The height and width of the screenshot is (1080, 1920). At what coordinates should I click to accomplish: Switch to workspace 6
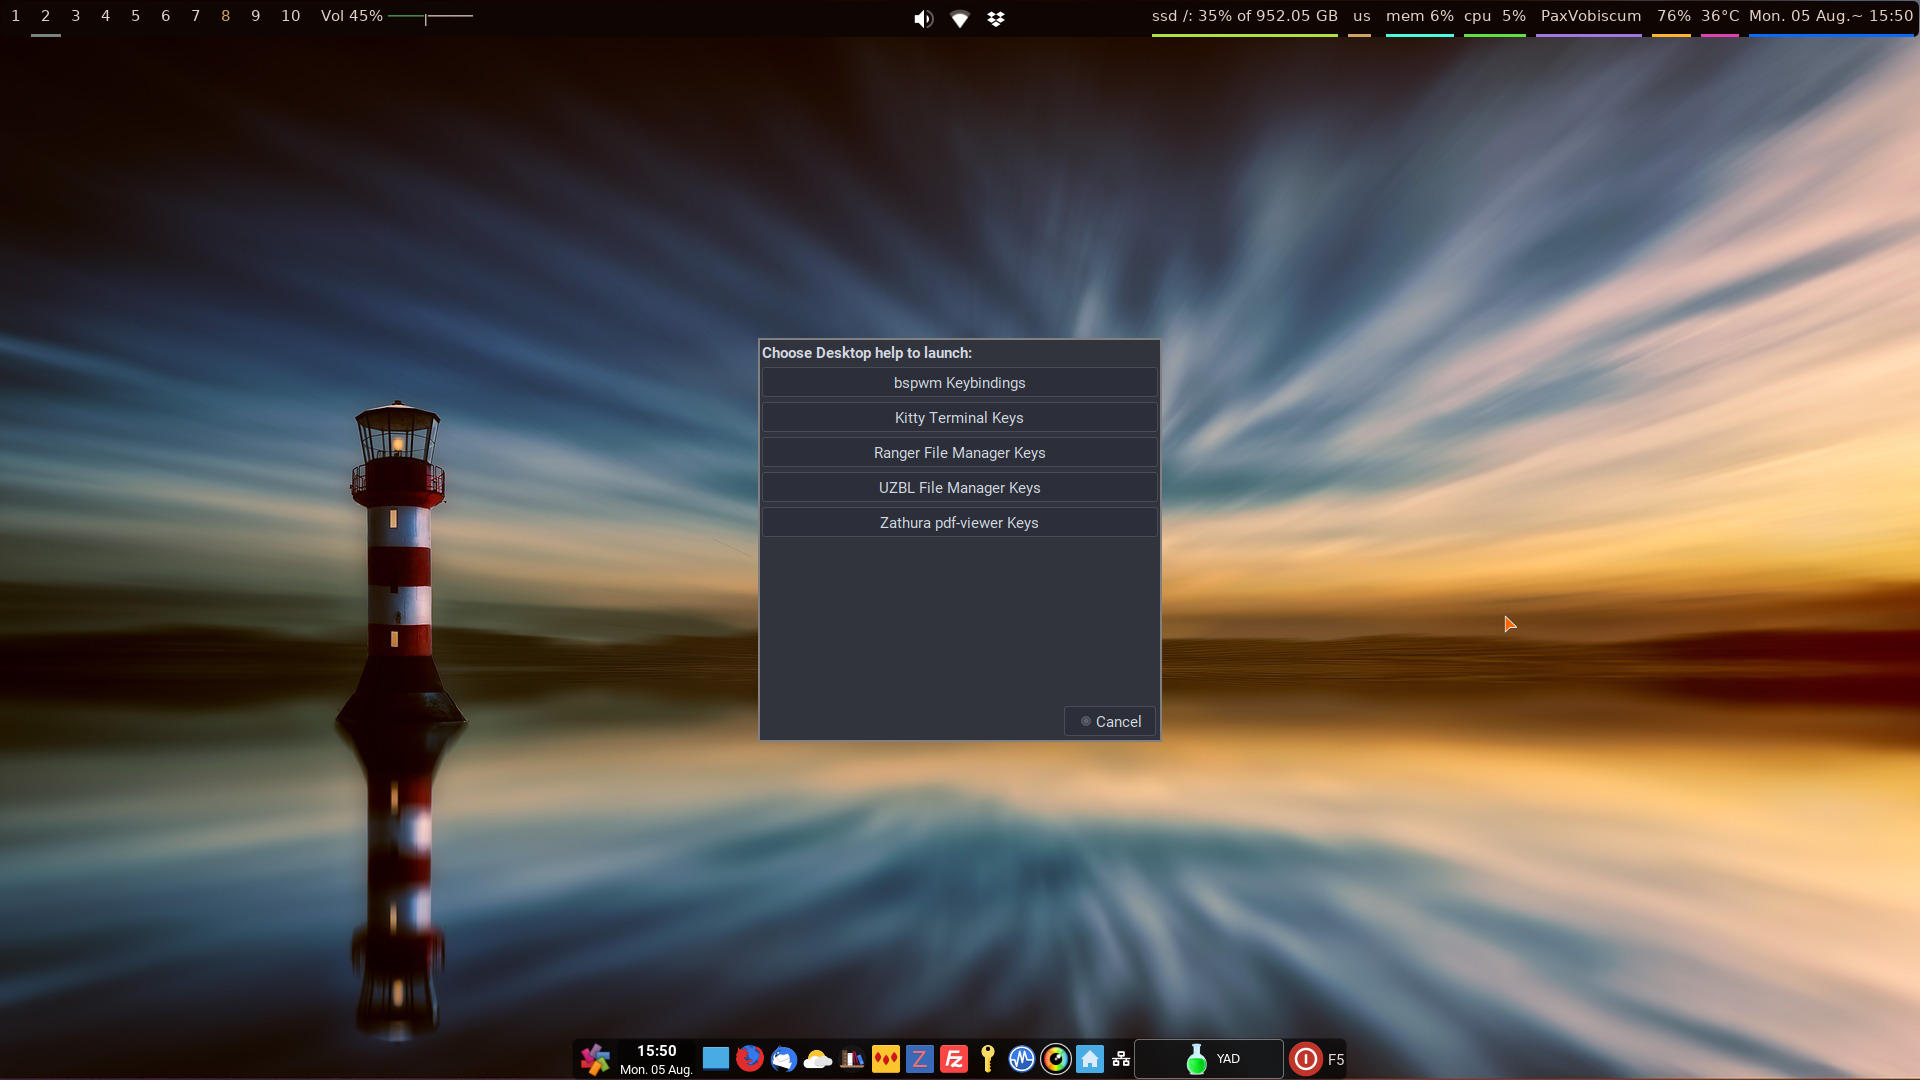coord(166,16)
